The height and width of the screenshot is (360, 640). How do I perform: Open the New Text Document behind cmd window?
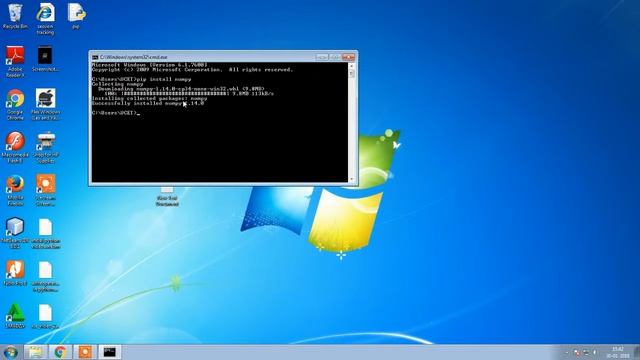click(167, 197)
